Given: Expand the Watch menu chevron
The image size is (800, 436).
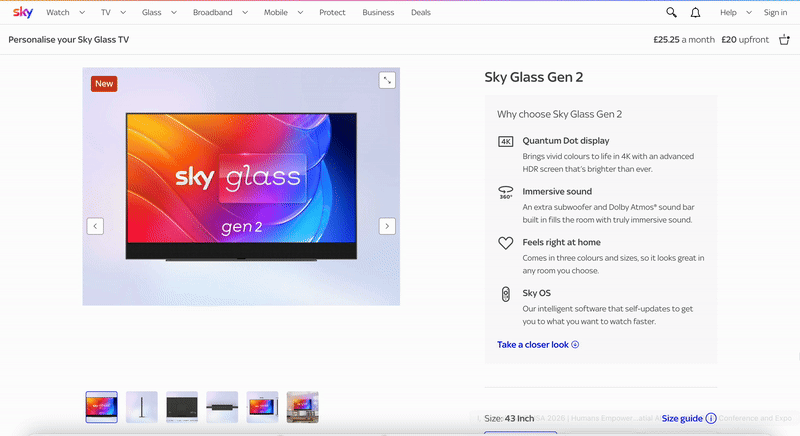Looking at the screenshot, I should coord(82,12).
